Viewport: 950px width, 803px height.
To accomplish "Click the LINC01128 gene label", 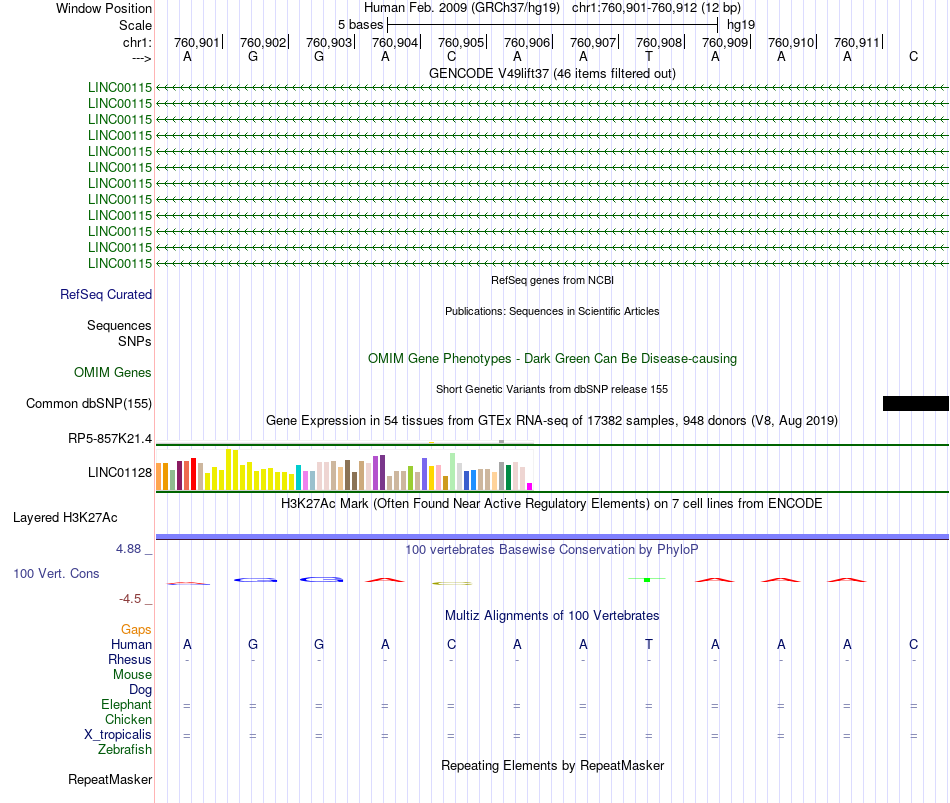I will tap(120, 473).
